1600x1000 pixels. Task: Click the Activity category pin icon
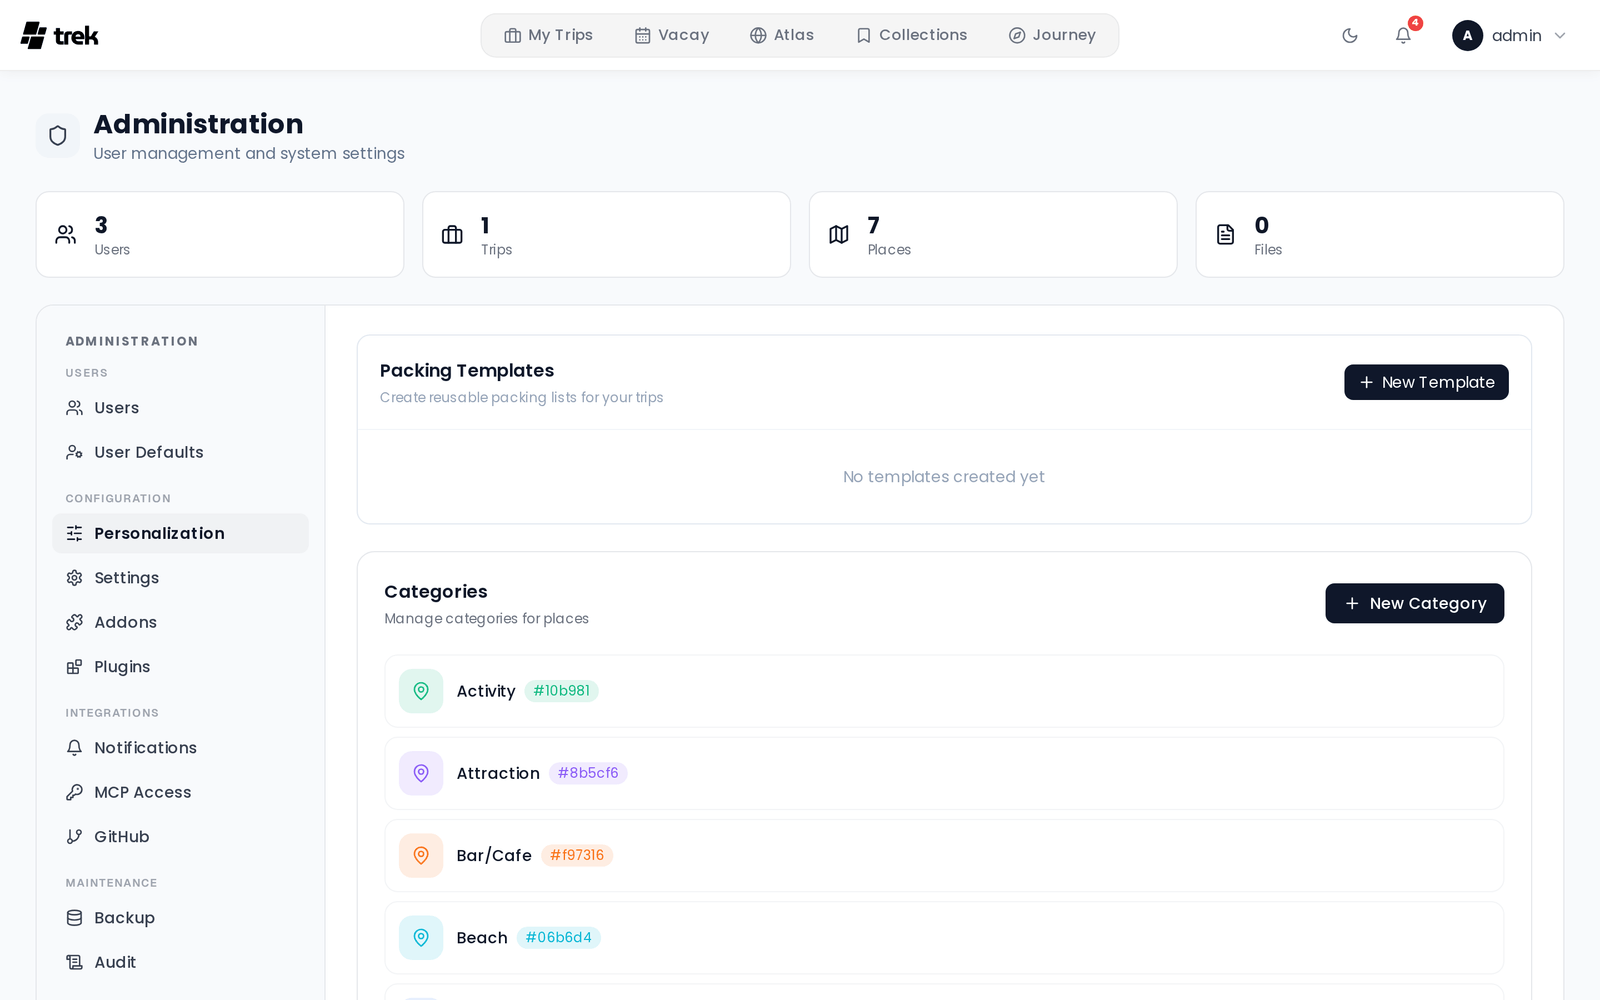(x=421, y=691)
